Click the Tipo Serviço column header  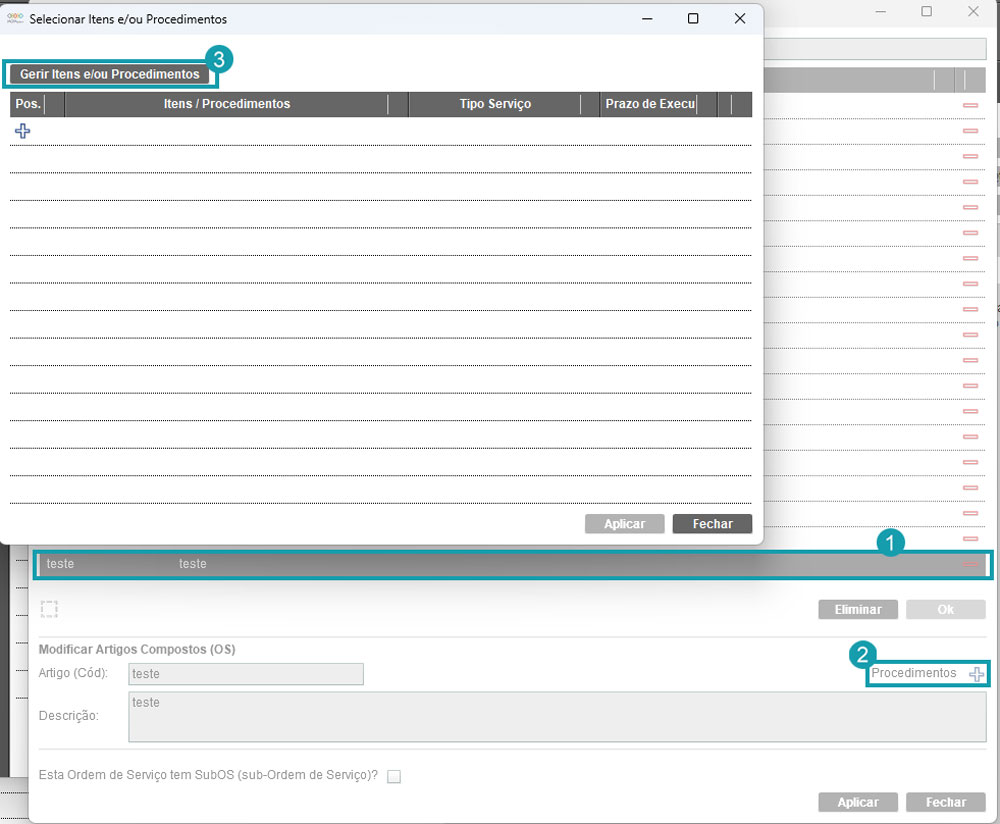pyautogui.click(x=495, y=104)
